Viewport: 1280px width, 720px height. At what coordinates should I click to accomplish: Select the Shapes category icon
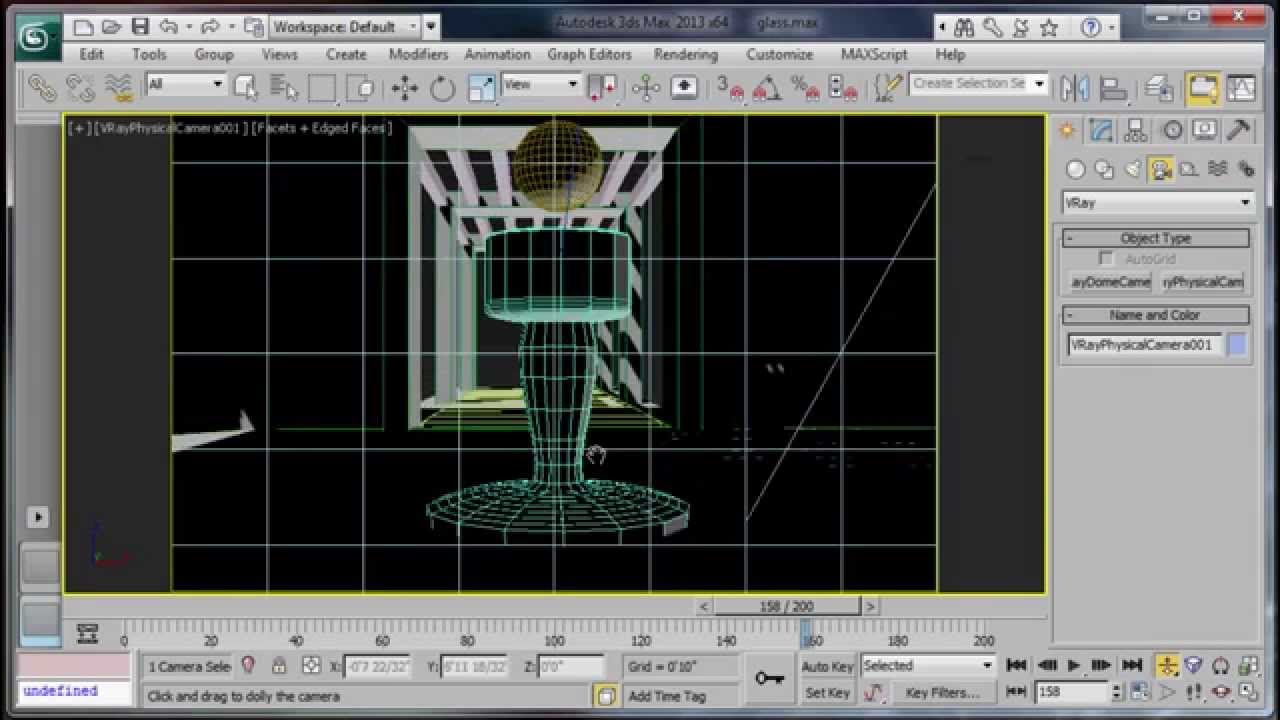click(x=1104, y=169)
